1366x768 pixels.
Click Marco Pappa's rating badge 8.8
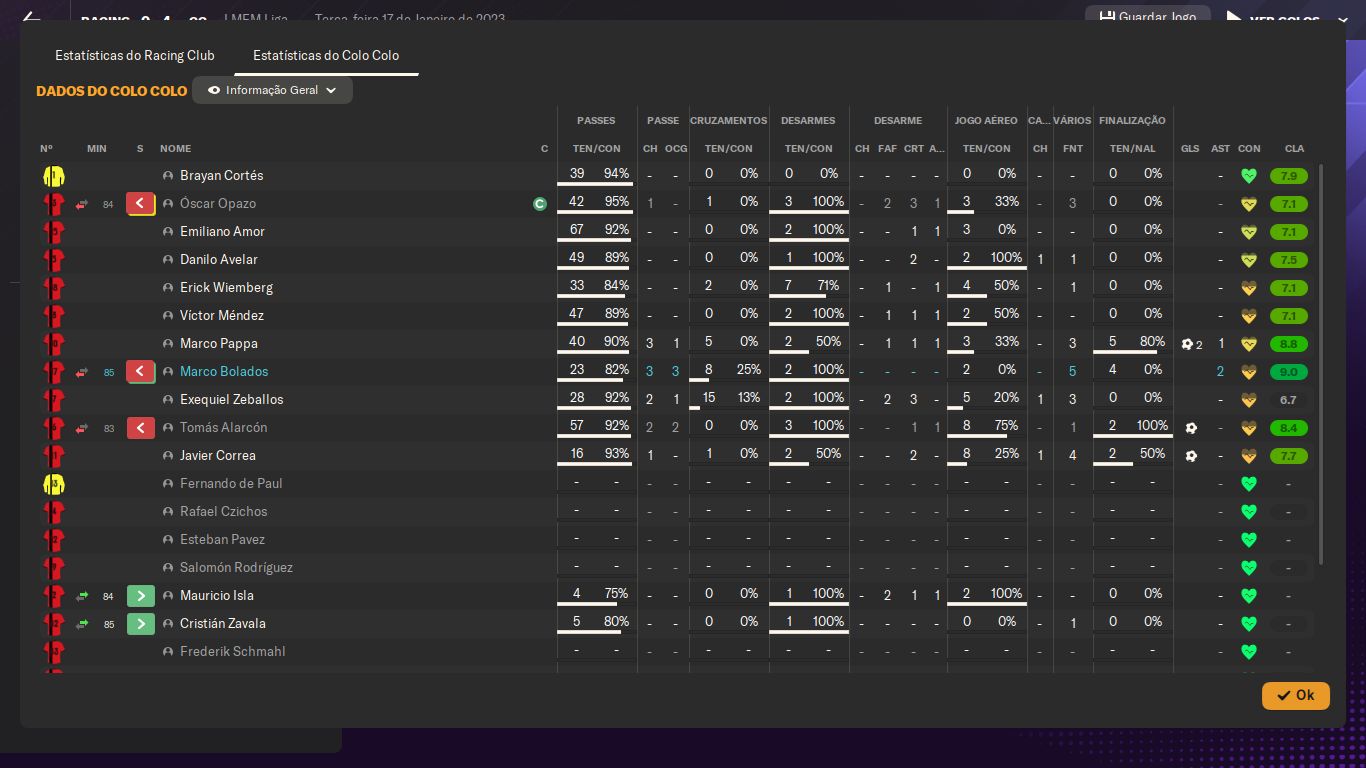(1288, 344)
